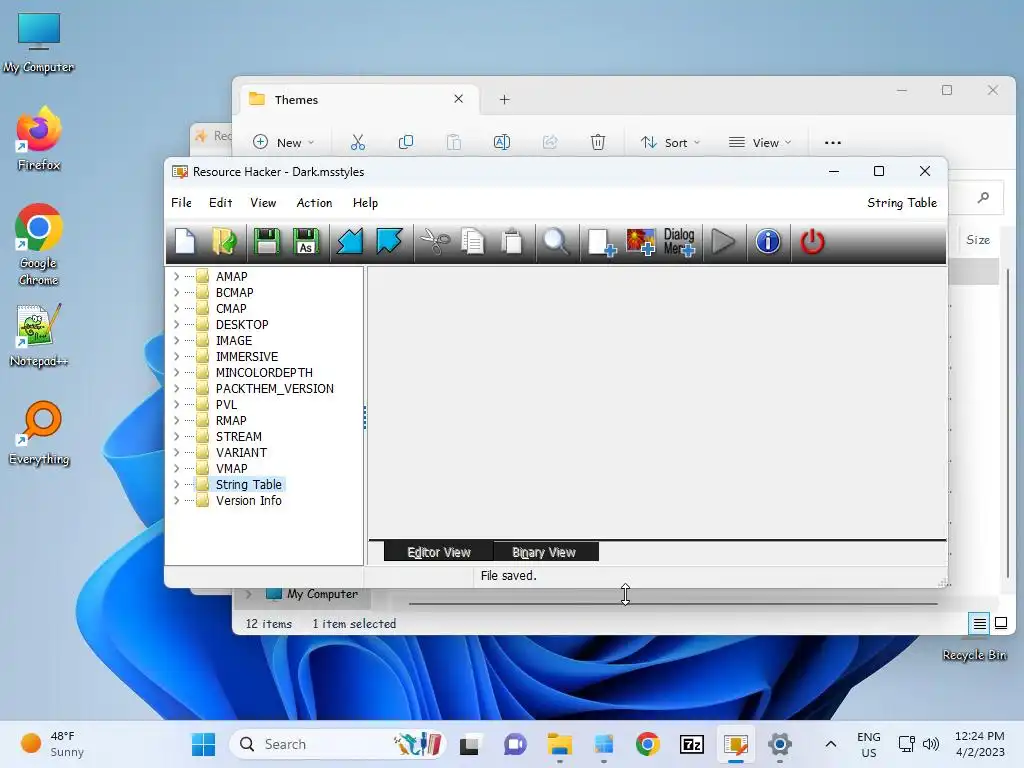The width and height of the screenshot is (1024, 768).
Task: Click the New file icon in Resource Hacker
Action: click(185, 242)
